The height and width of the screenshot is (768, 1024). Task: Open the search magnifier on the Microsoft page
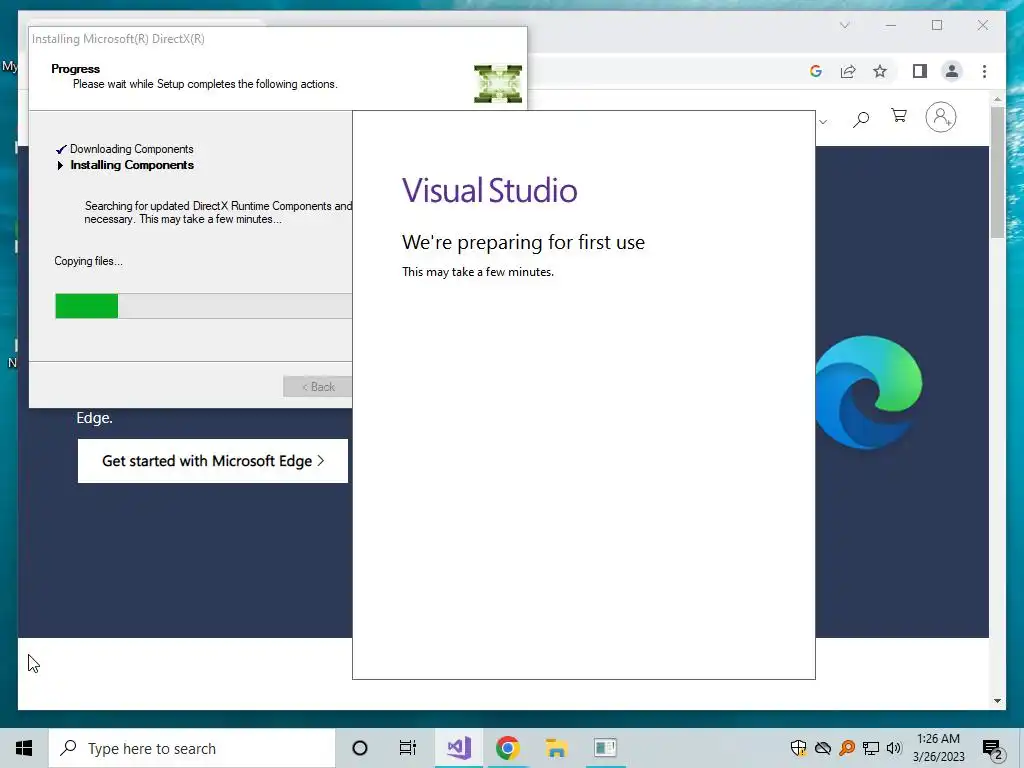[861, 119]
